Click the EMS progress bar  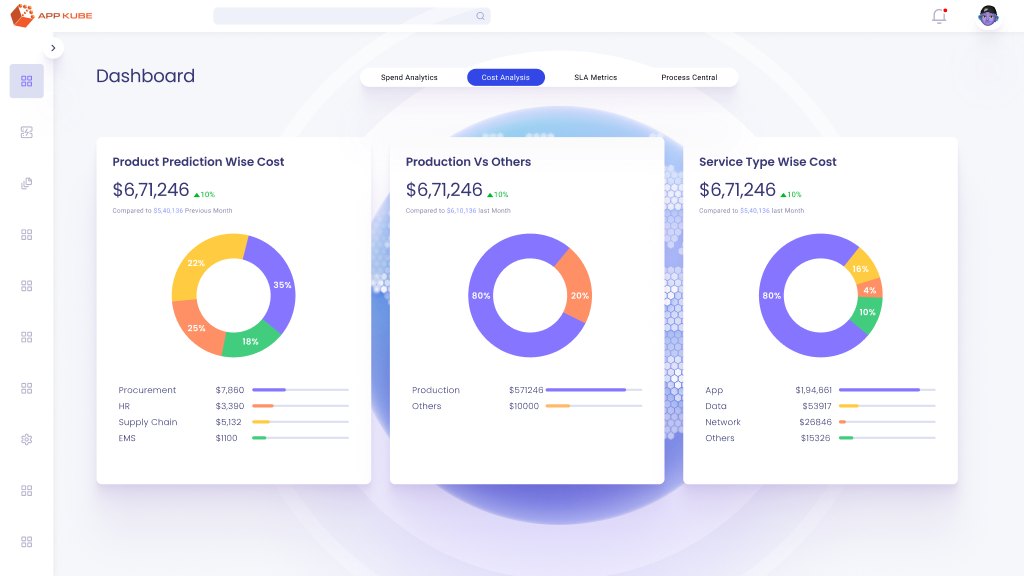(x=300, y=438)
